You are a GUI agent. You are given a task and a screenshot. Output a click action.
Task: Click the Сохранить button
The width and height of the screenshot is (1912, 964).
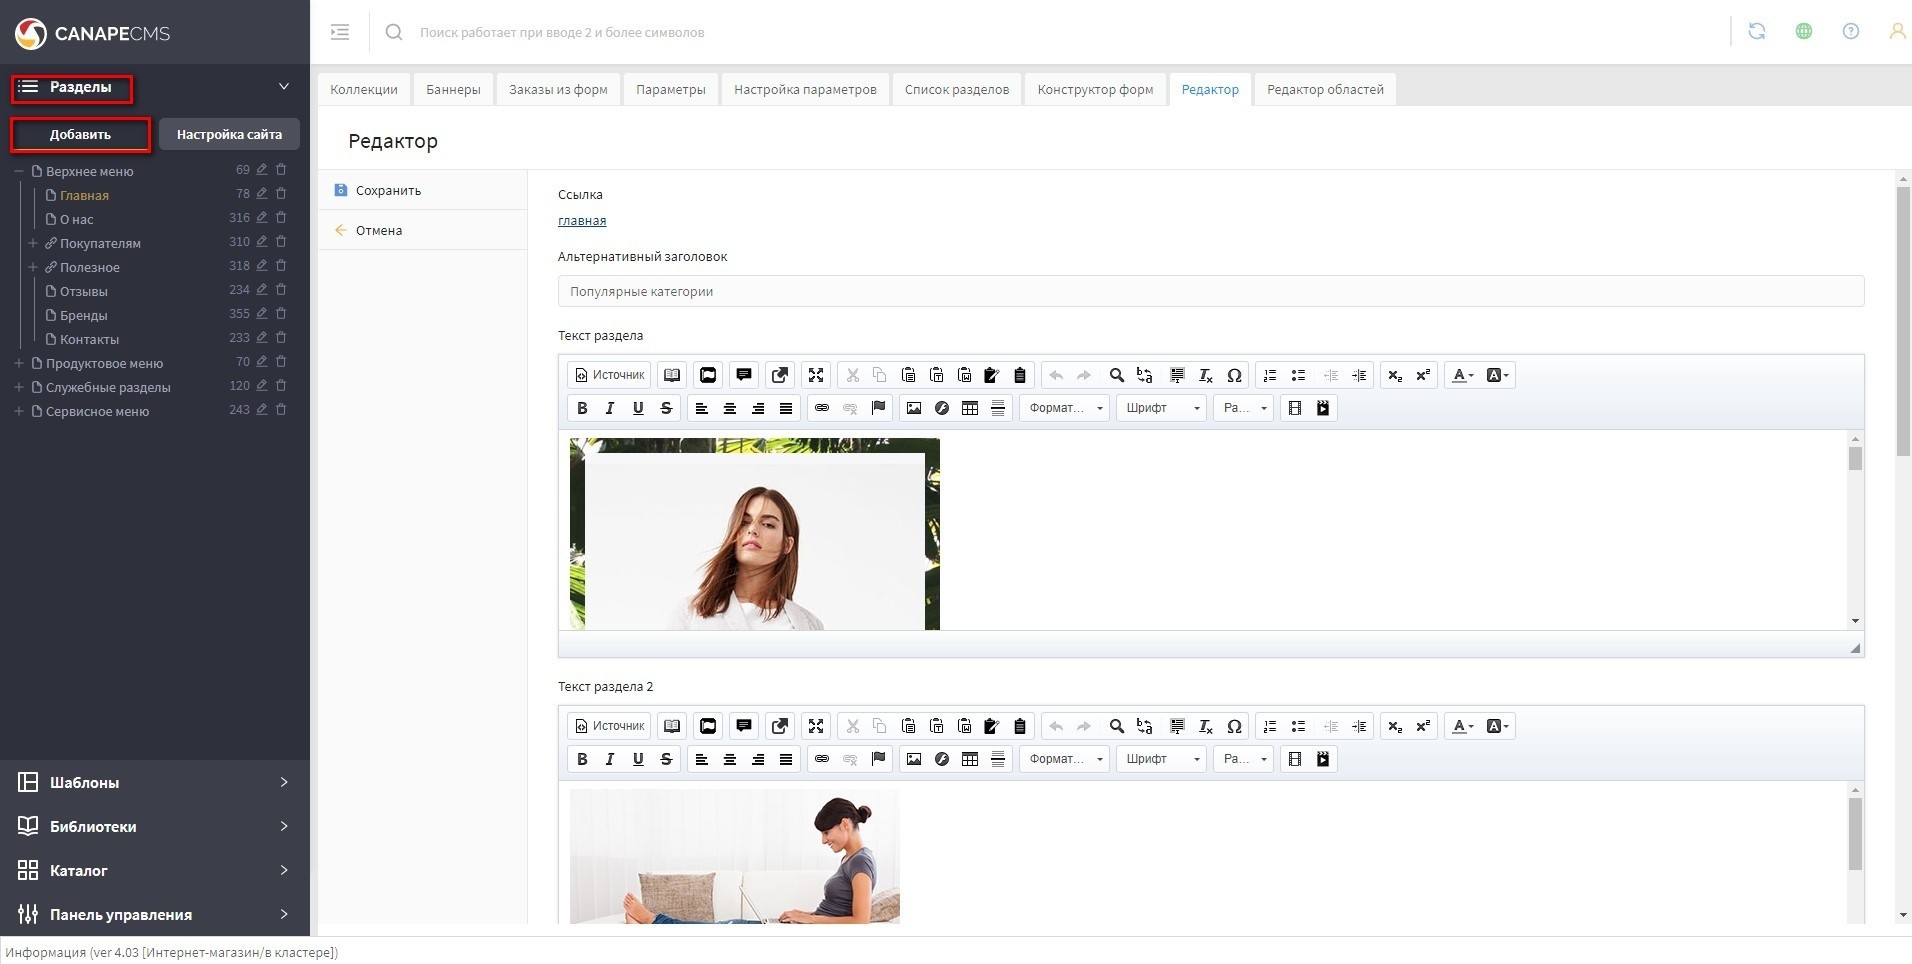[x=388, y=190]
